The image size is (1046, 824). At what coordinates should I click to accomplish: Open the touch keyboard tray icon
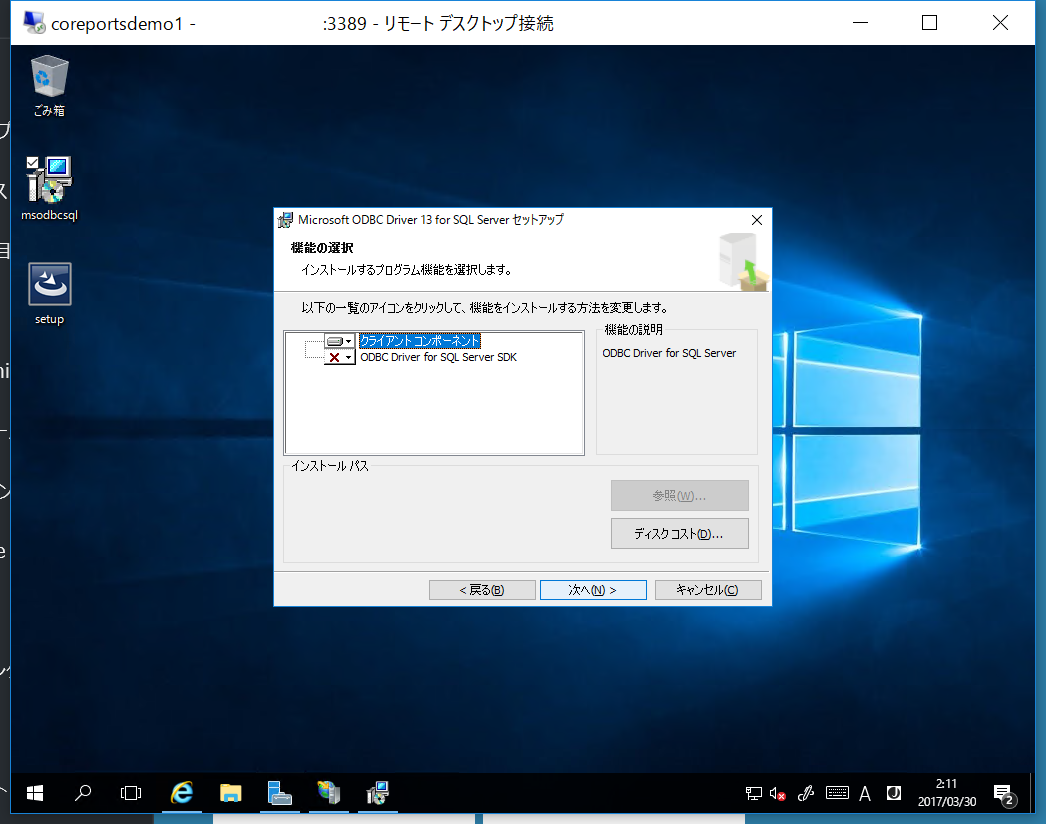[837, 793]
